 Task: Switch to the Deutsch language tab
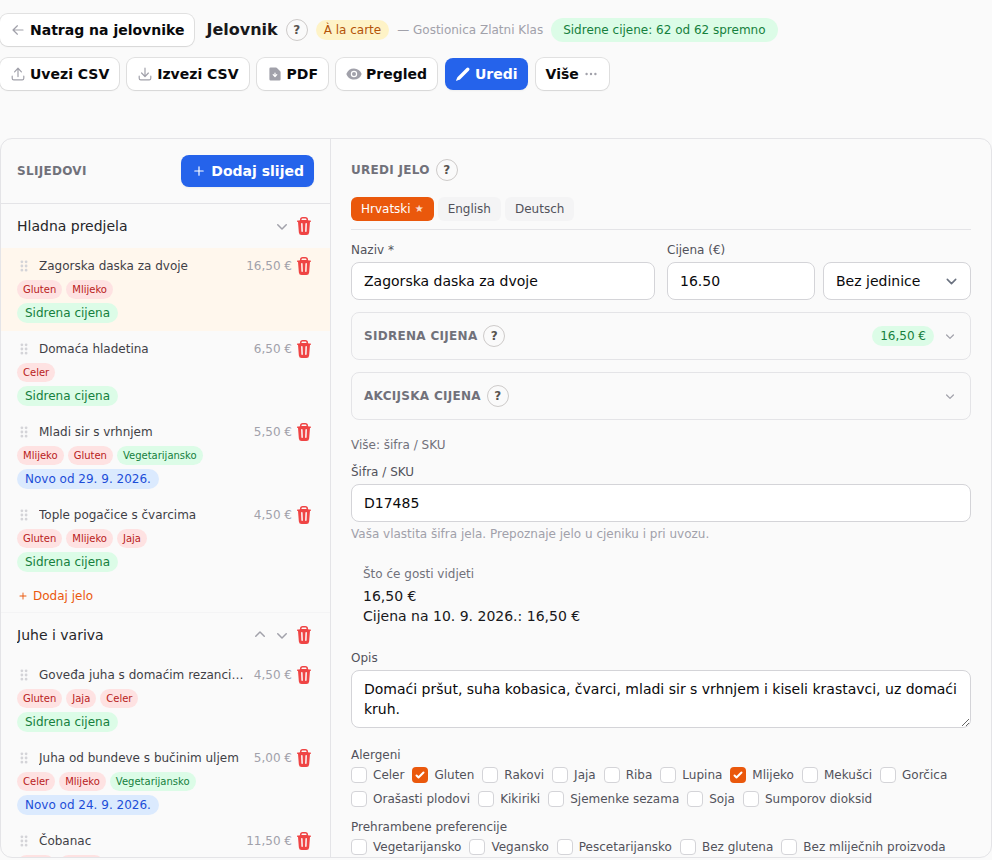(539, 209)
